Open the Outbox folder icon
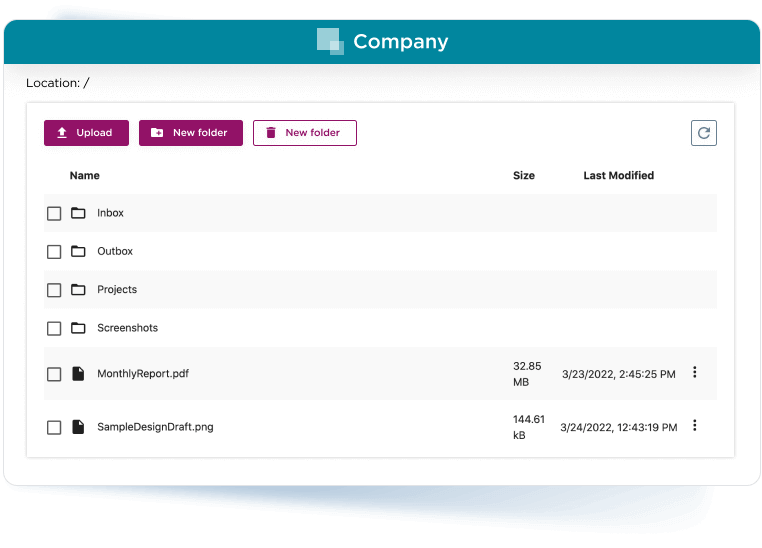The image size is (762, 548). 78,251
